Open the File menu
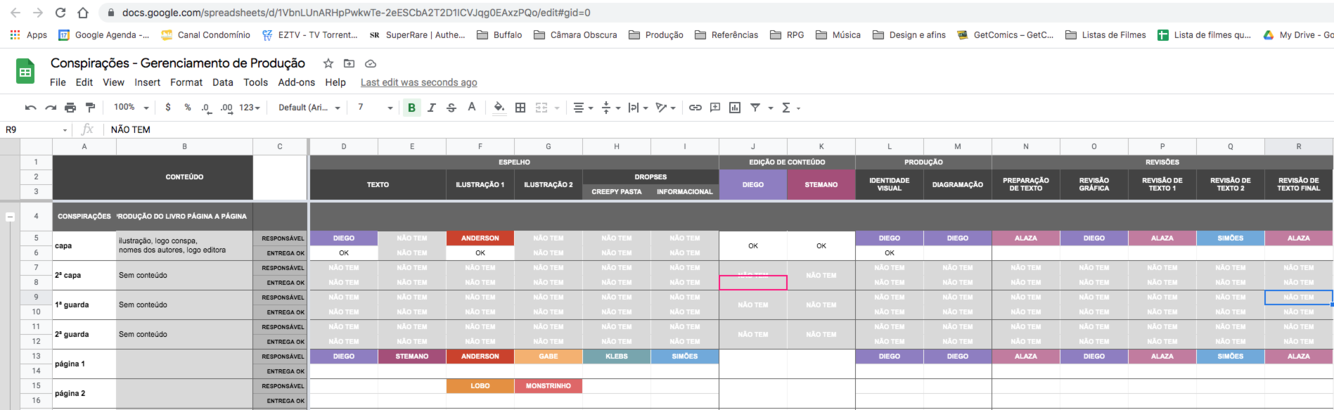 [x=58, y=82]
